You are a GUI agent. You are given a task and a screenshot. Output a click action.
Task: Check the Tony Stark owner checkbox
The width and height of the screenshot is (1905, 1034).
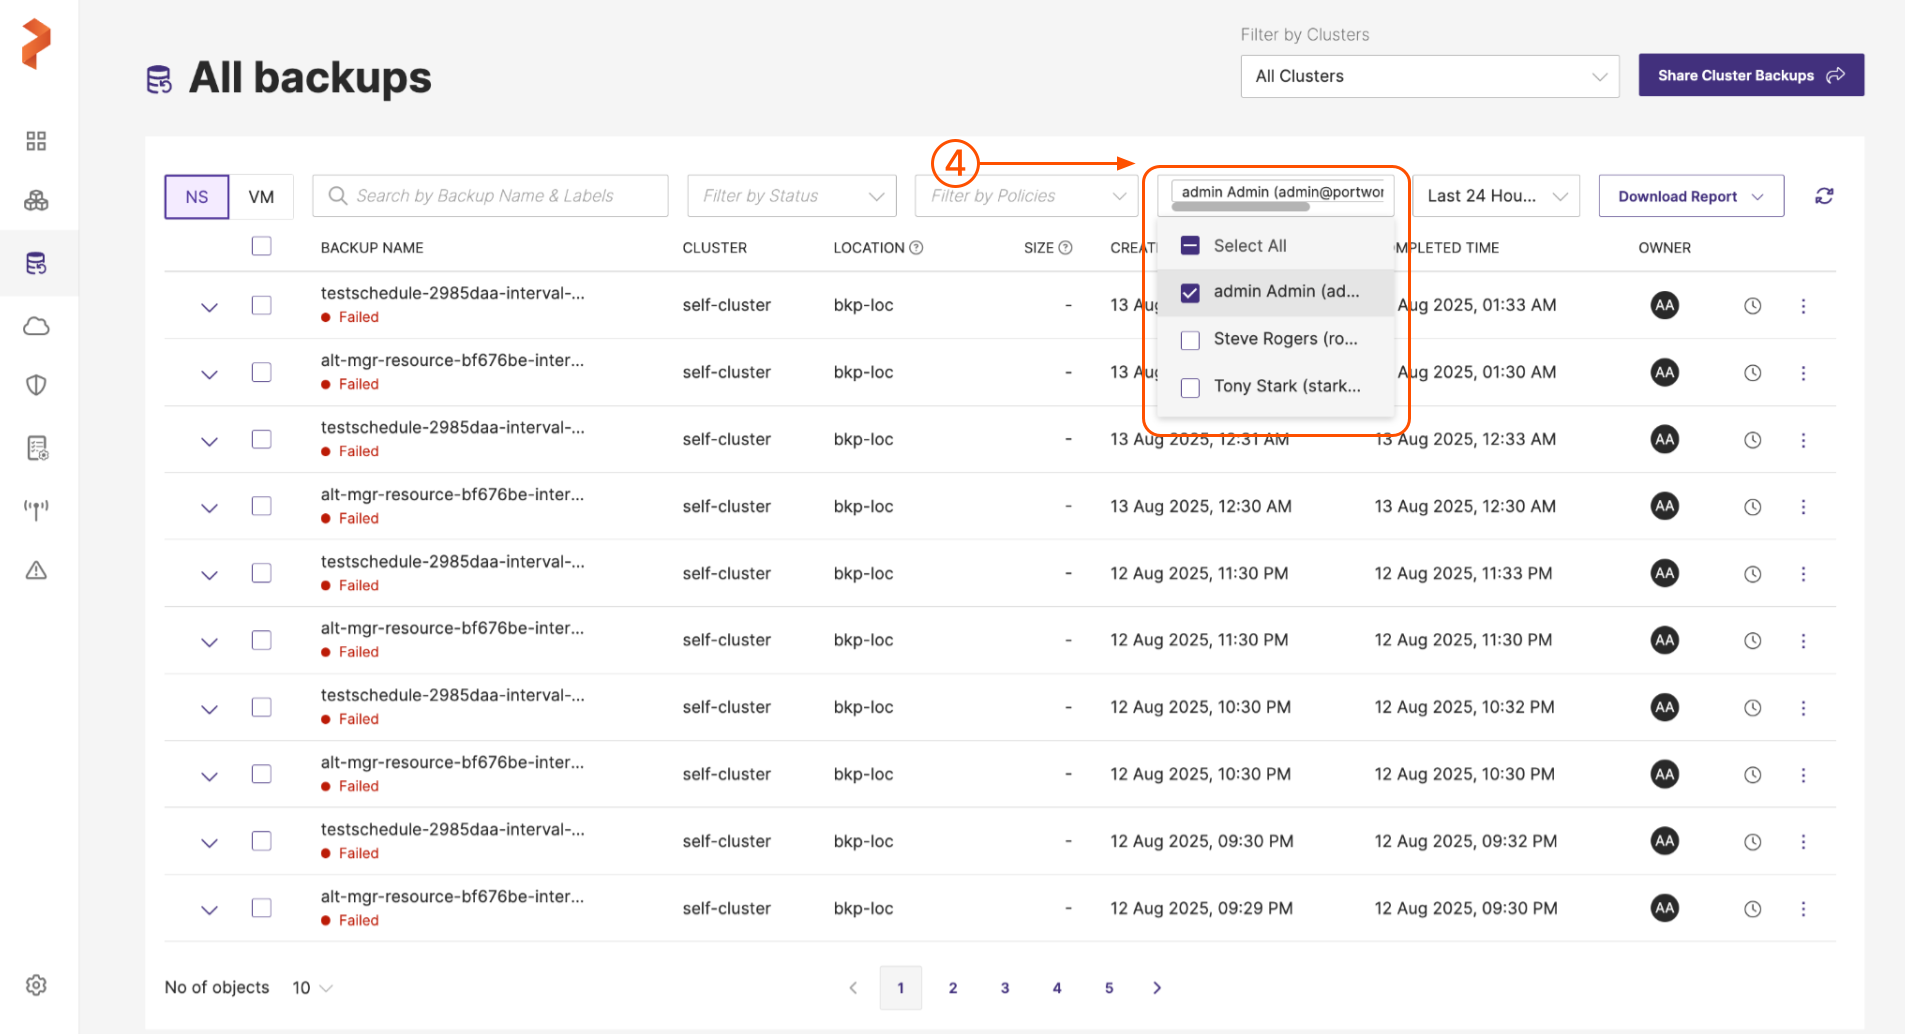tap(1190, 387)
